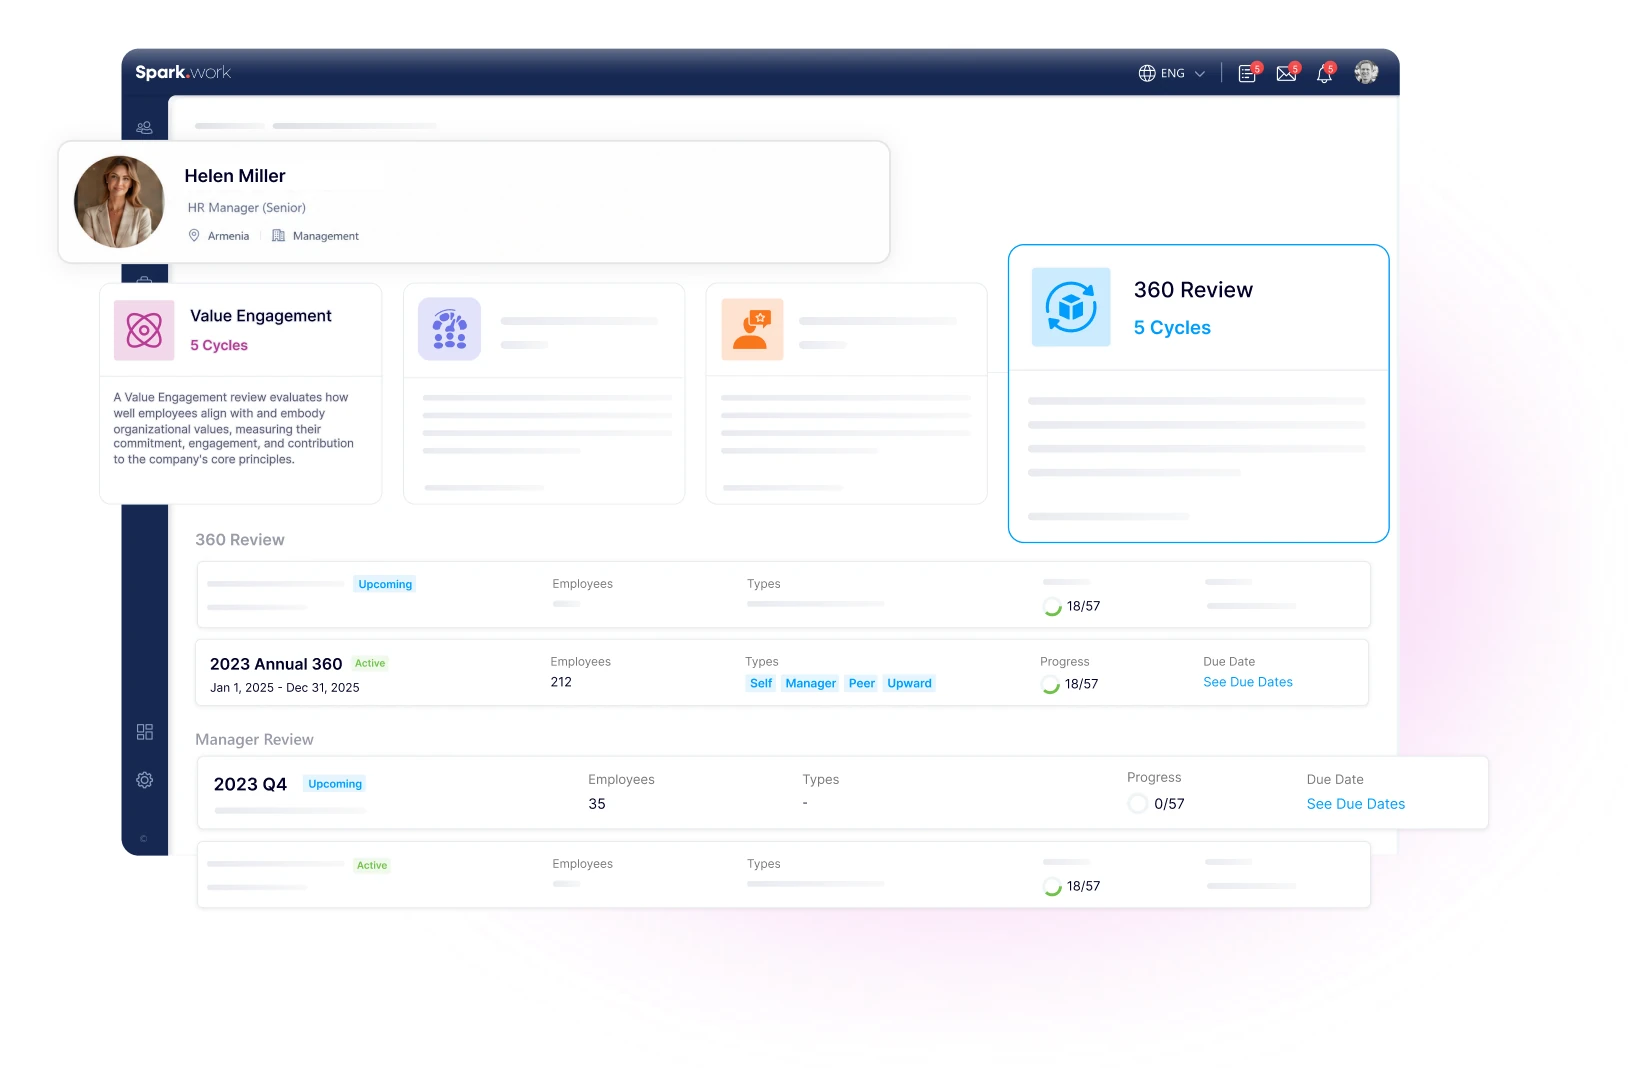Click '5 Cycles' under 360 Review card
The image size is (1631, 1074).
1172,328
